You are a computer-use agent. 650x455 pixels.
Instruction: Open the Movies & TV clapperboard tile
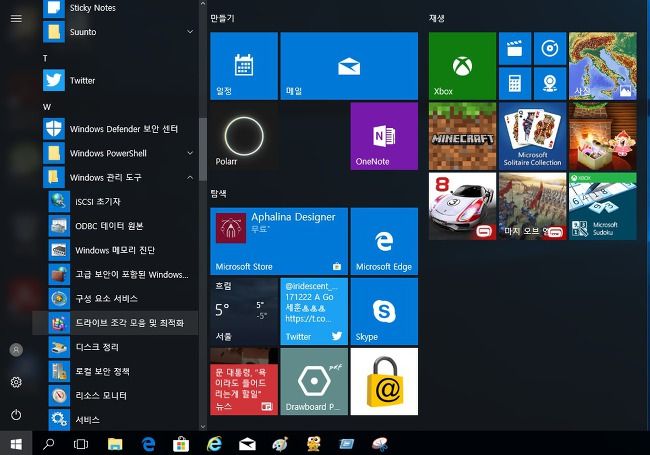(515, 48)
